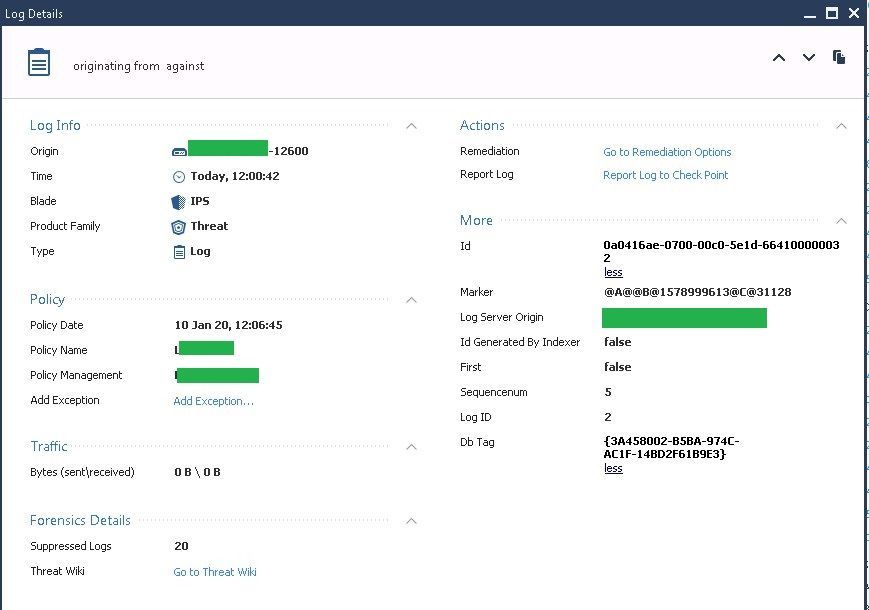The width and height of the screenshot is (869, 610).
Task: Go to next log with down arrow
Action: coord(809,58)
